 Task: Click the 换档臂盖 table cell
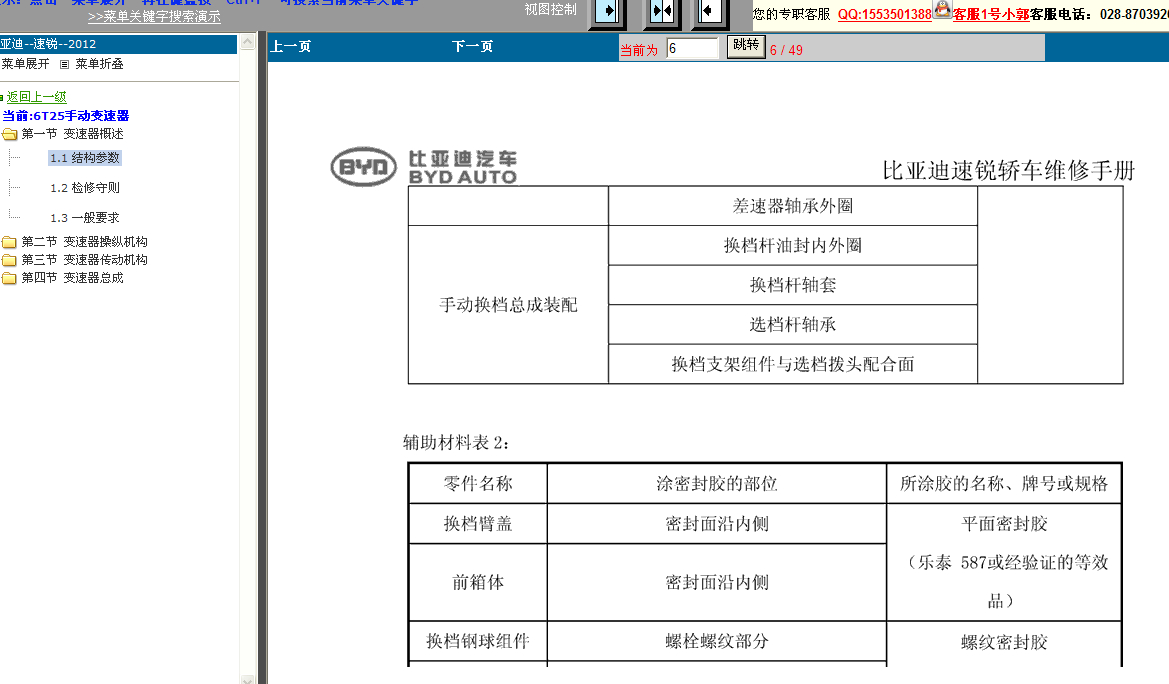tap(478, 524)
